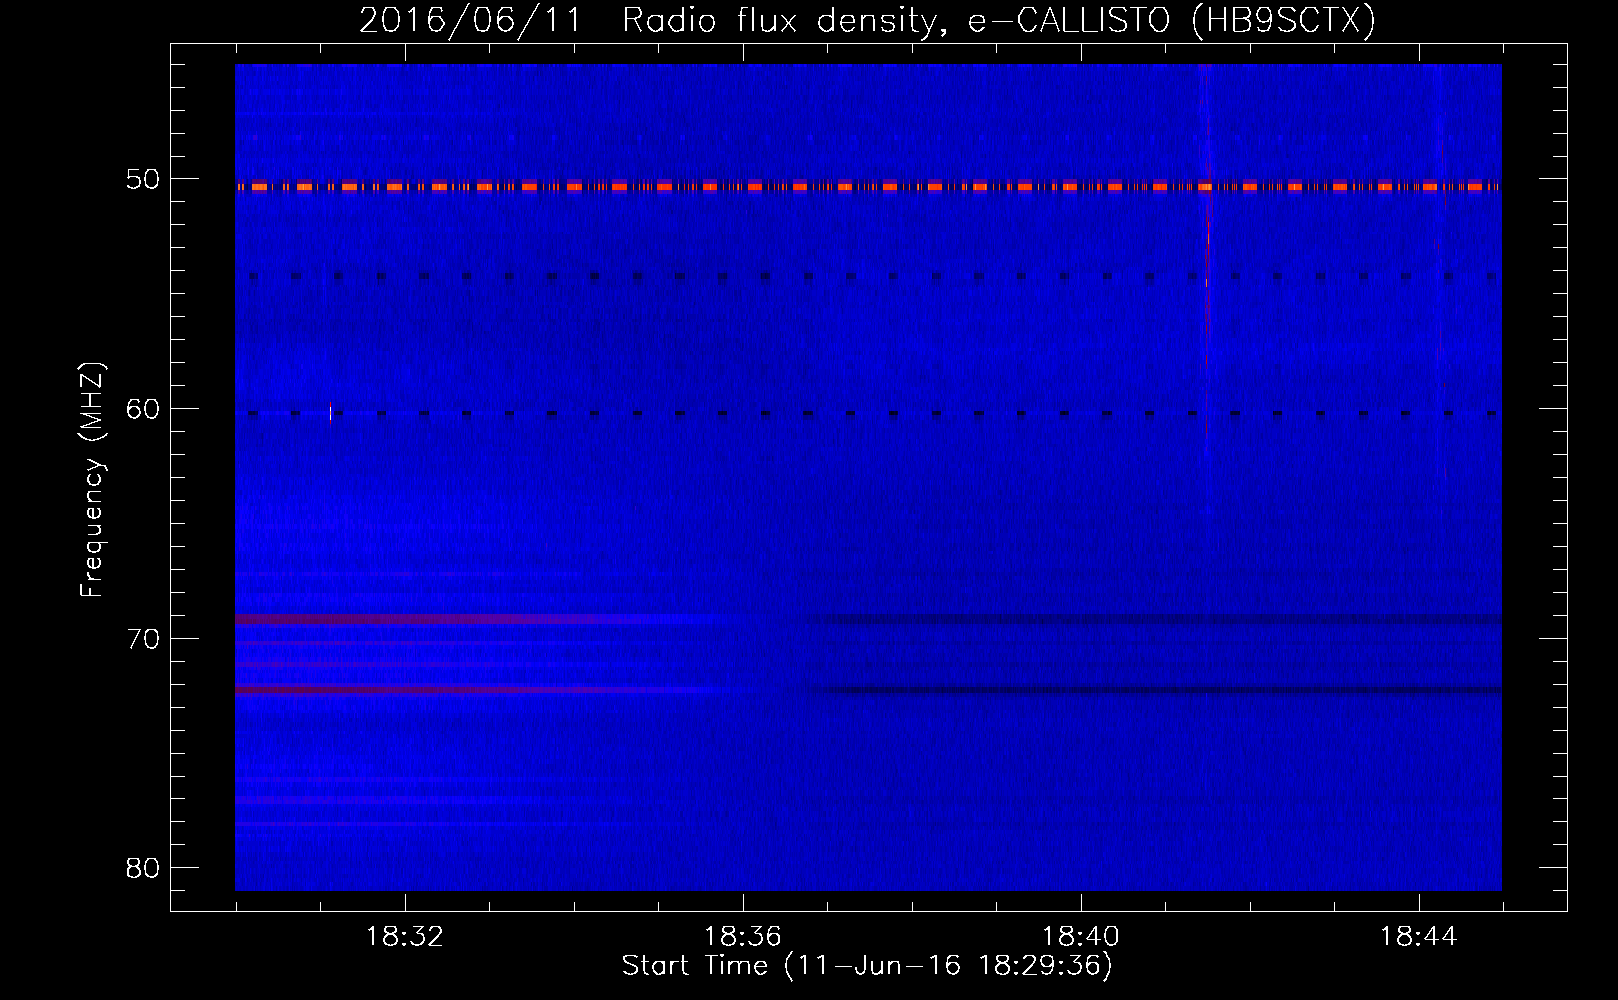
Task: Click the 70 frequency tick label
Action: [x=144, y=638]
